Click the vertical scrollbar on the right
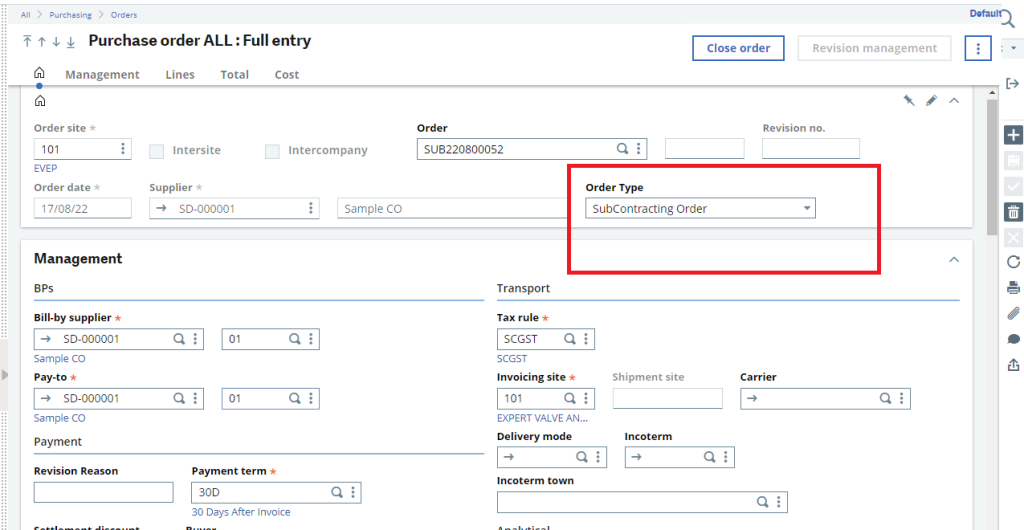The width and height of the screenshot is (1024, 530). coord(992,167)
